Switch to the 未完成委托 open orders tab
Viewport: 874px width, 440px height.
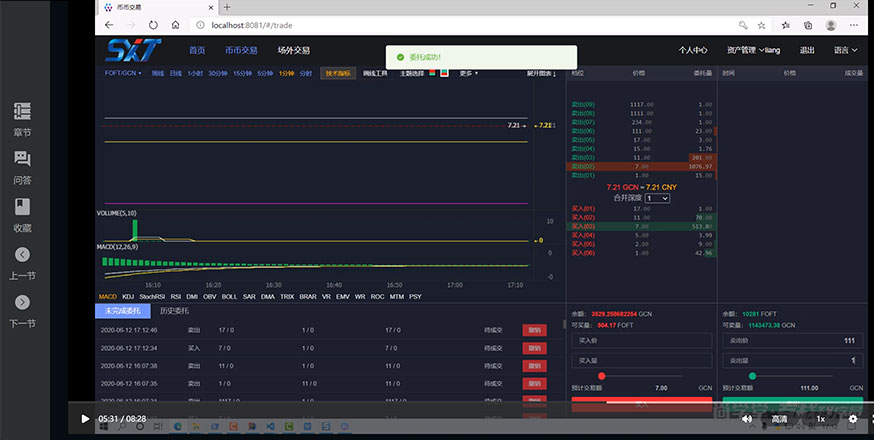point(123,311)
